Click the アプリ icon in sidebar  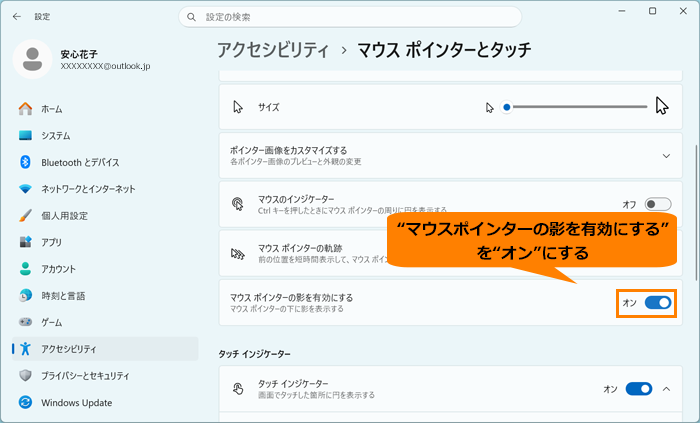pyautogui.click(x=25, y=242)
